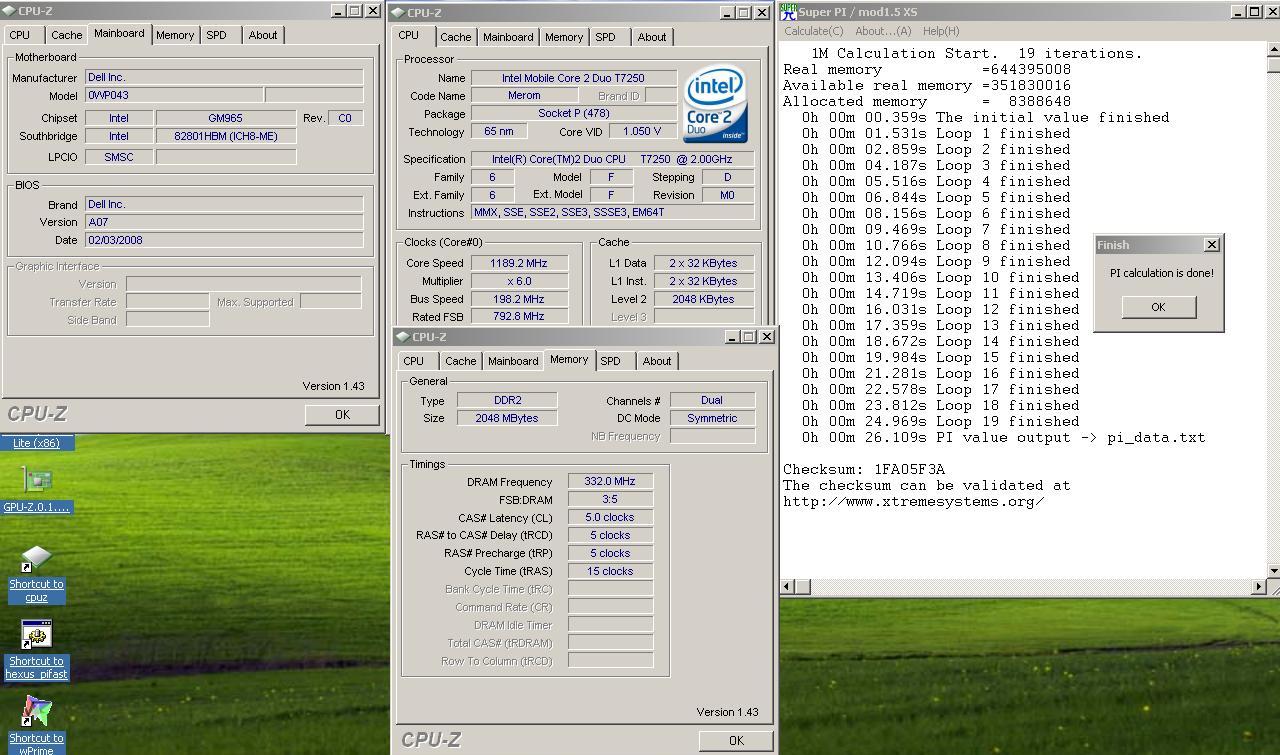Click left arrow of Super PI horizontal scrollbar

(x=788, y=586)
